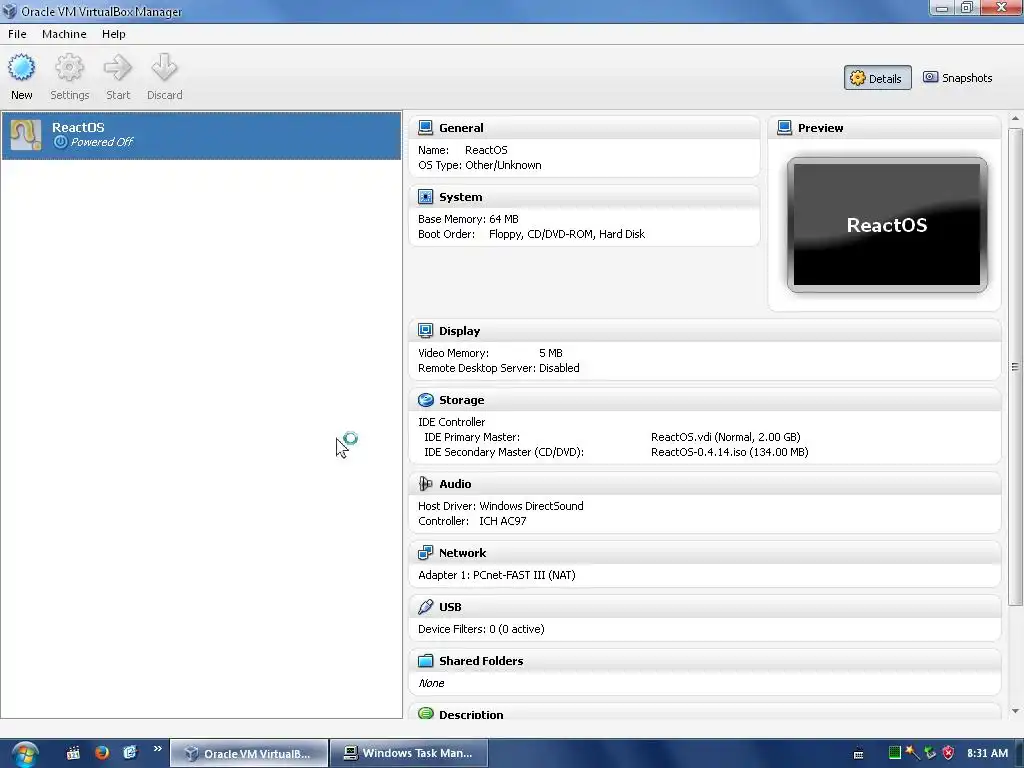Click the Safely Remove Hardware tray icon

(x=930, y=753)
